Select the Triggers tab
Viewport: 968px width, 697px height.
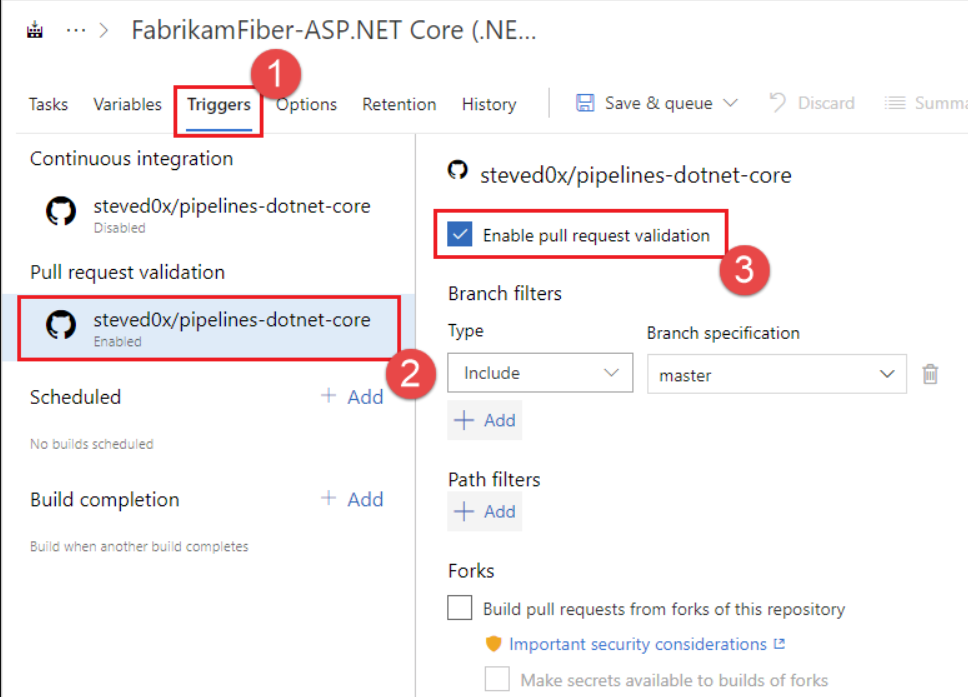pyautogui.click(x=219, y=104)
